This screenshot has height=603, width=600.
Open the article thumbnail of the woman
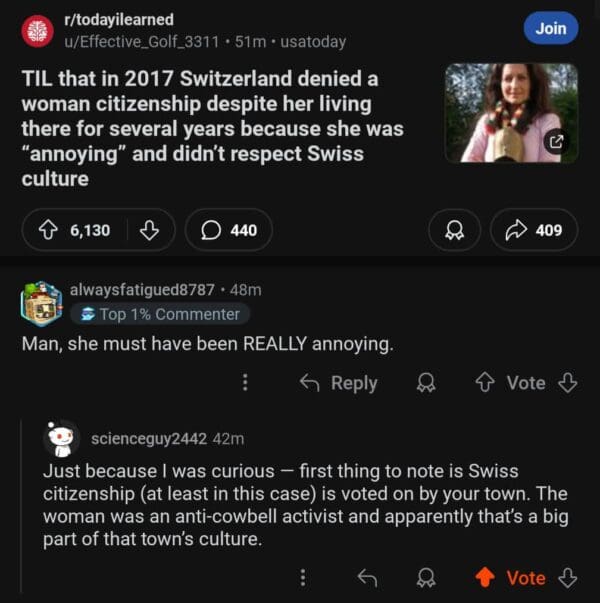pos(510,112)
